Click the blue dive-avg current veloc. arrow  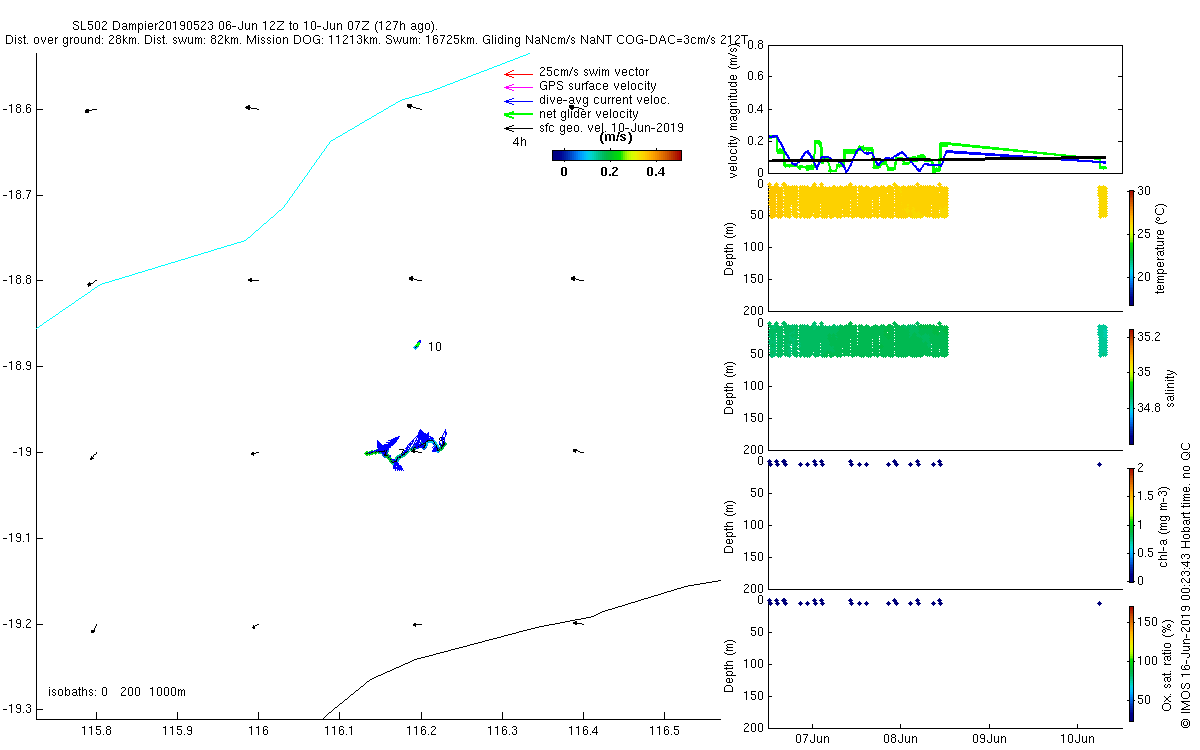516,101
